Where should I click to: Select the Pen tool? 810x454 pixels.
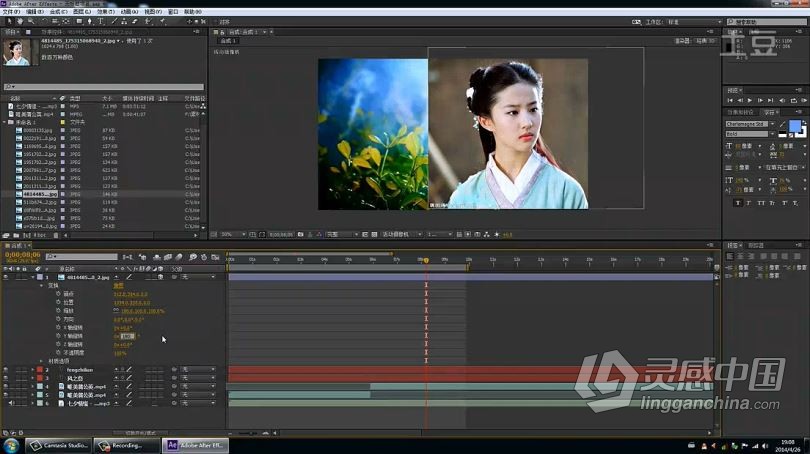point(90,21)
